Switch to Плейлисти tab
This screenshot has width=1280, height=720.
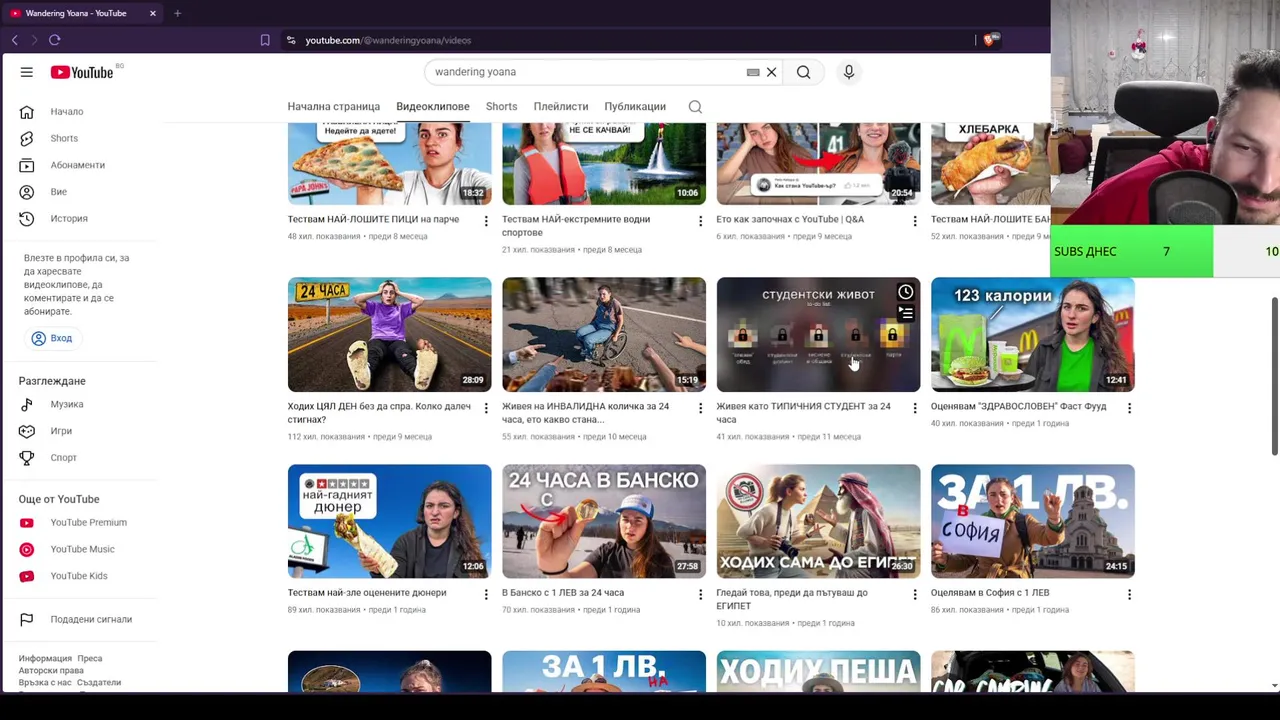tap(560, 107)
